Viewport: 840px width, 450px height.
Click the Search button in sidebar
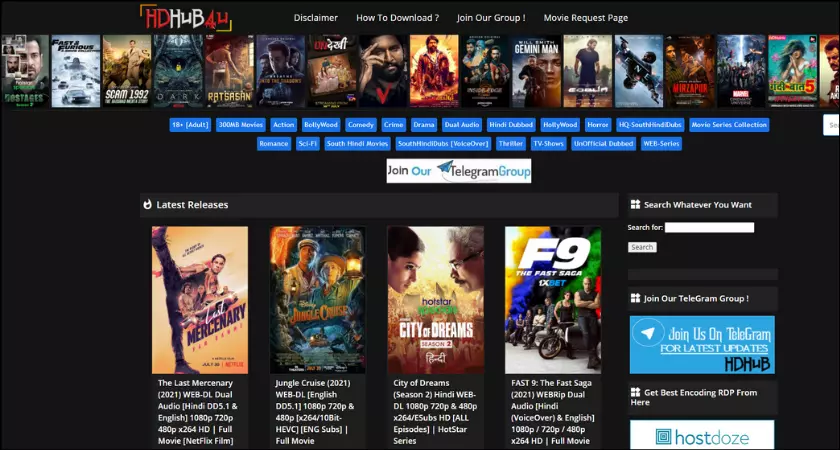click(642, 247)
